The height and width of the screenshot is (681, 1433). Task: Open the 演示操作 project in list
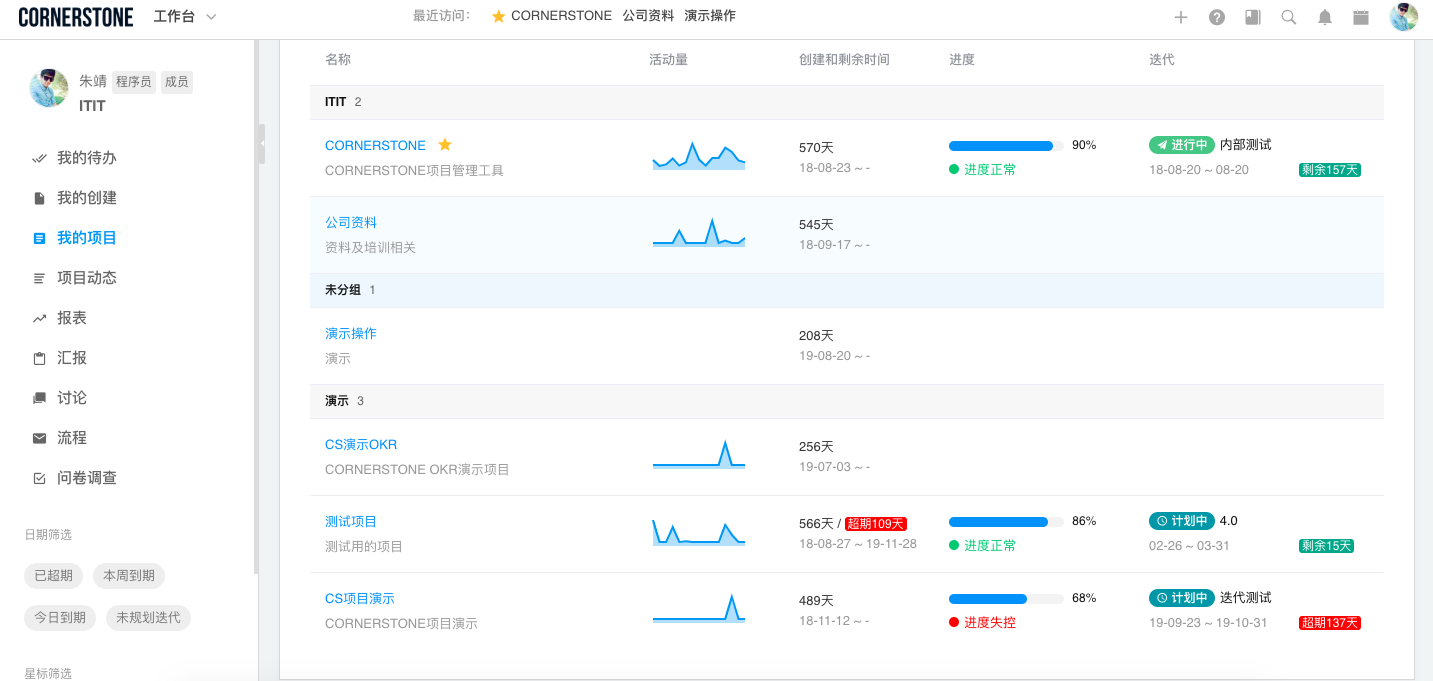coord(351,333)
